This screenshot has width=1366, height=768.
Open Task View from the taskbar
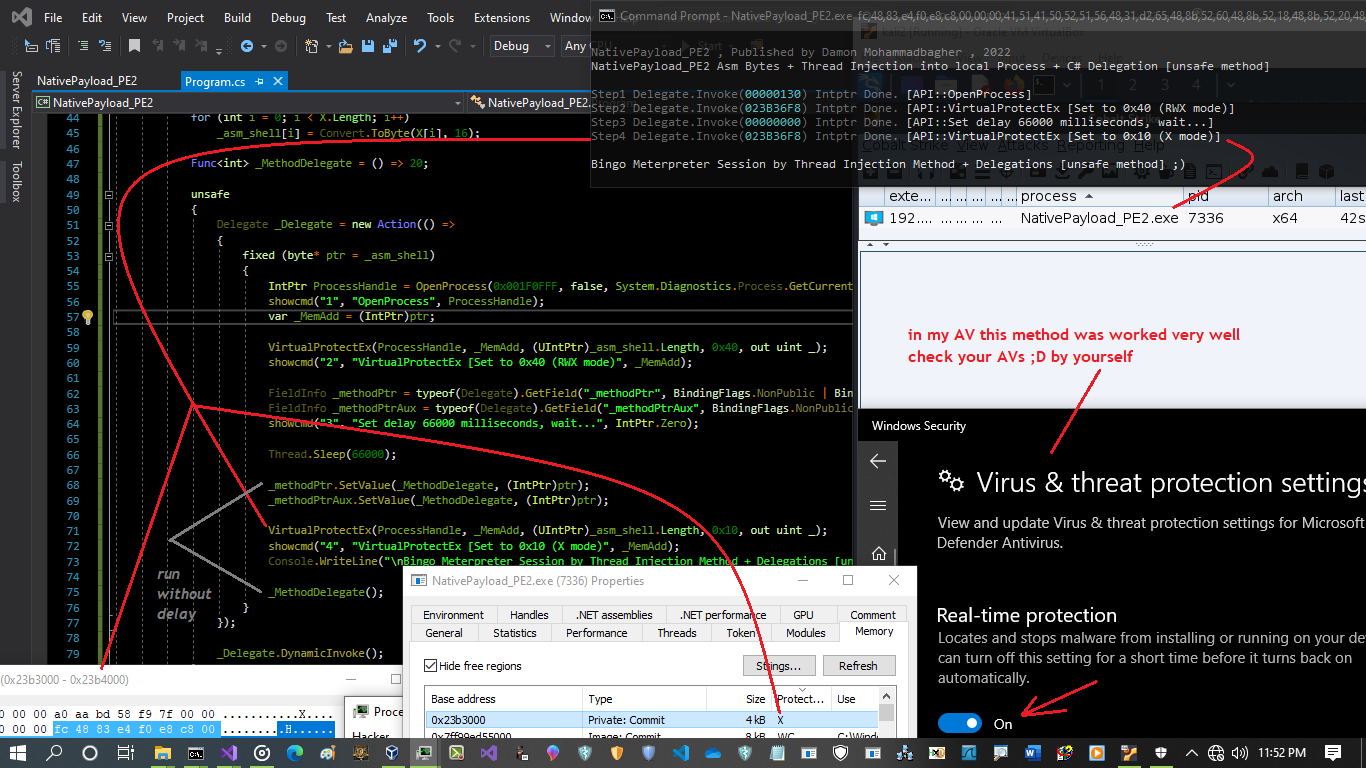(x=125, y=752)
